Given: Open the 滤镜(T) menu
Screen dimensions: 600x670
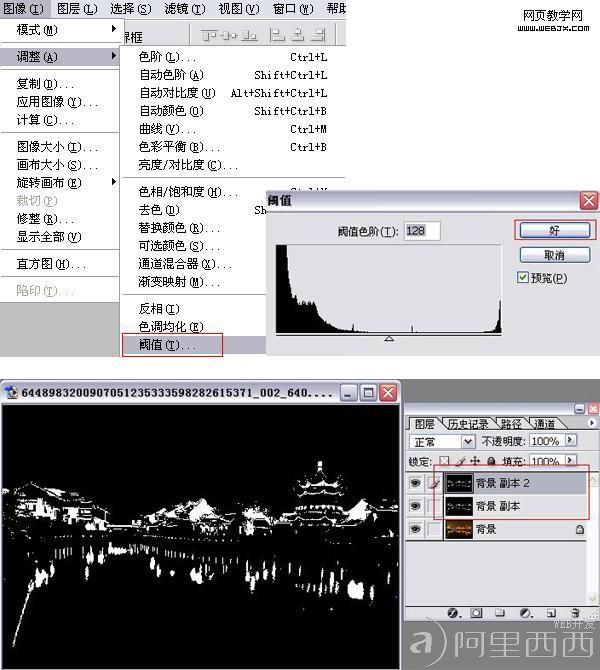Looking at the screenshot, I should coord(185,8).
